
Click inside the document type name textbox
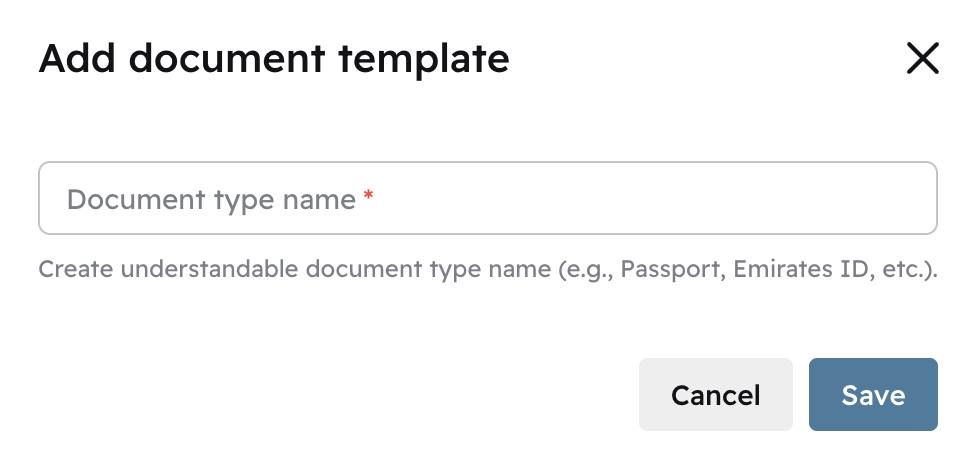487,198
